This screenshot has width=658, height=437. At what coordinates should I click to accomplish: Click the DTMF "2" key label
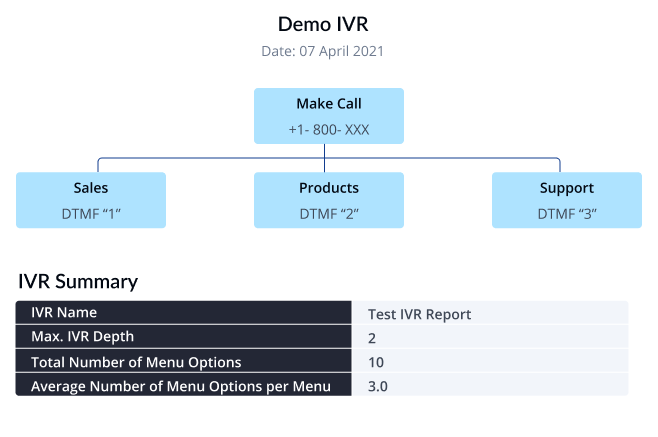click(x=328, y=213)
